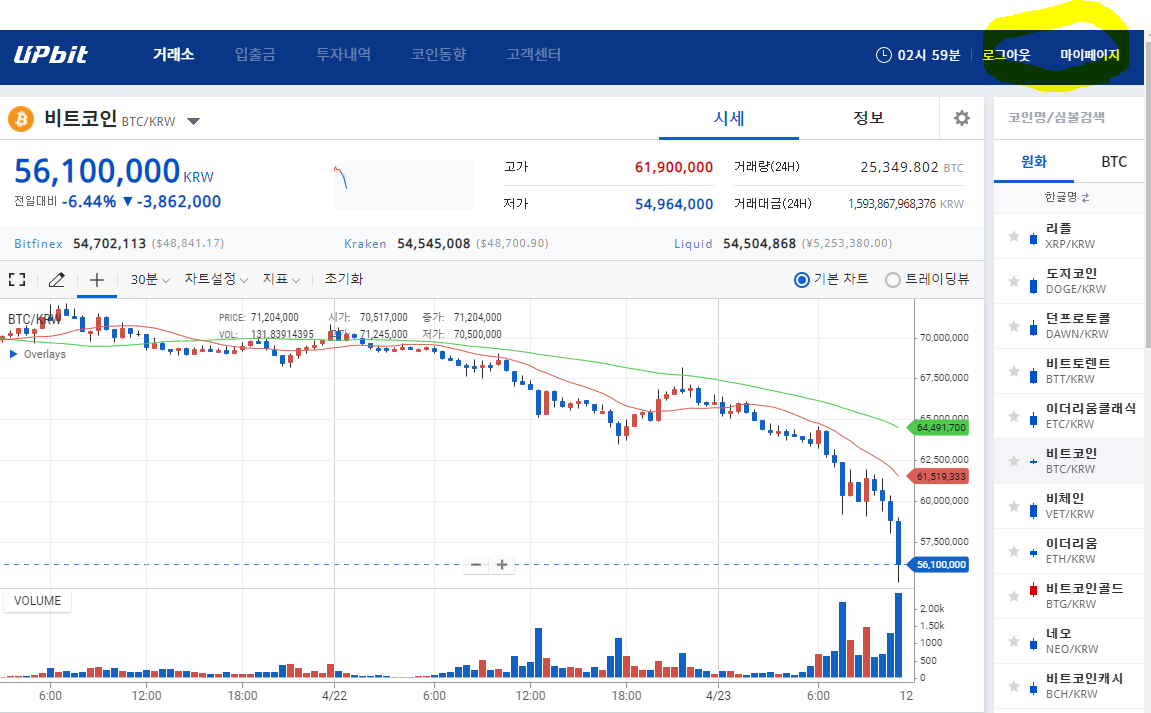1151x713 pixels.
Task: Click the Bitcoin orange coin icon
Action: 21,119
